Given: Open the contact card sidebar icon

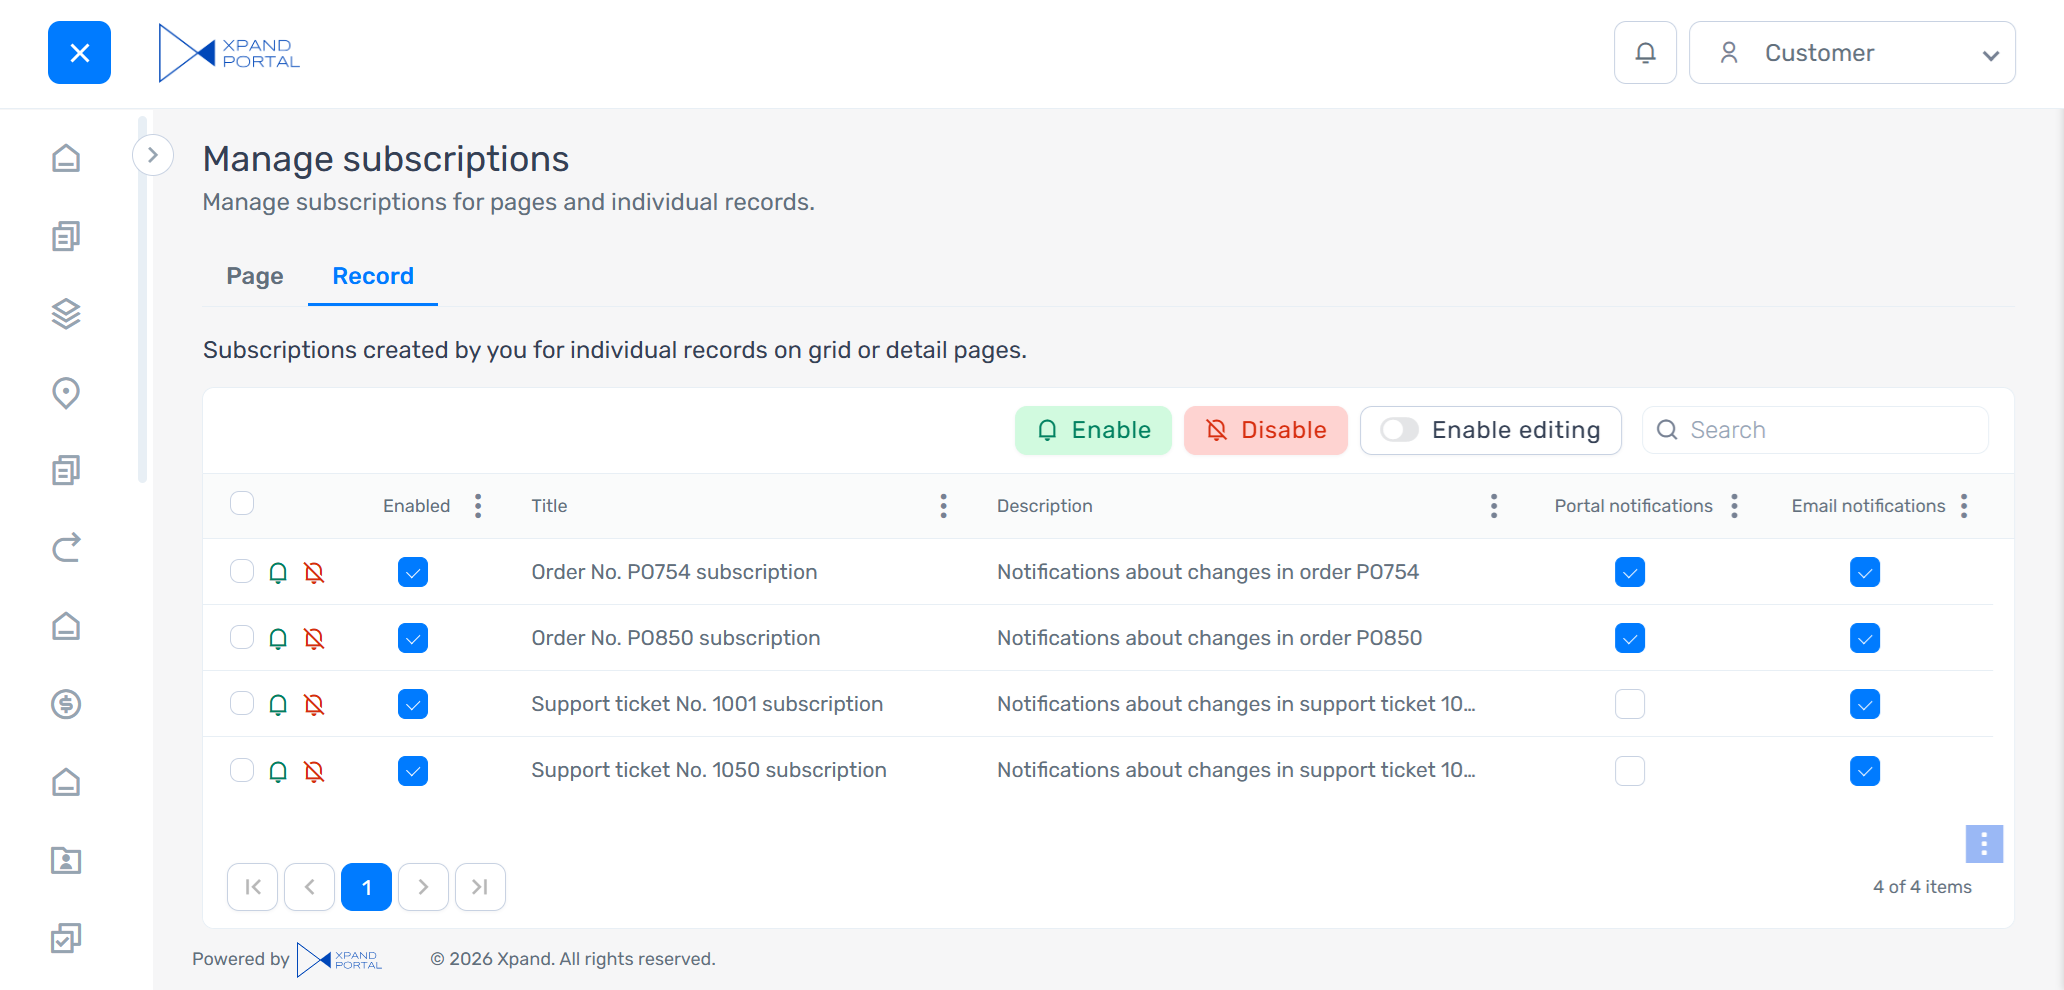Looking at the screenshot, I should 66,860.
